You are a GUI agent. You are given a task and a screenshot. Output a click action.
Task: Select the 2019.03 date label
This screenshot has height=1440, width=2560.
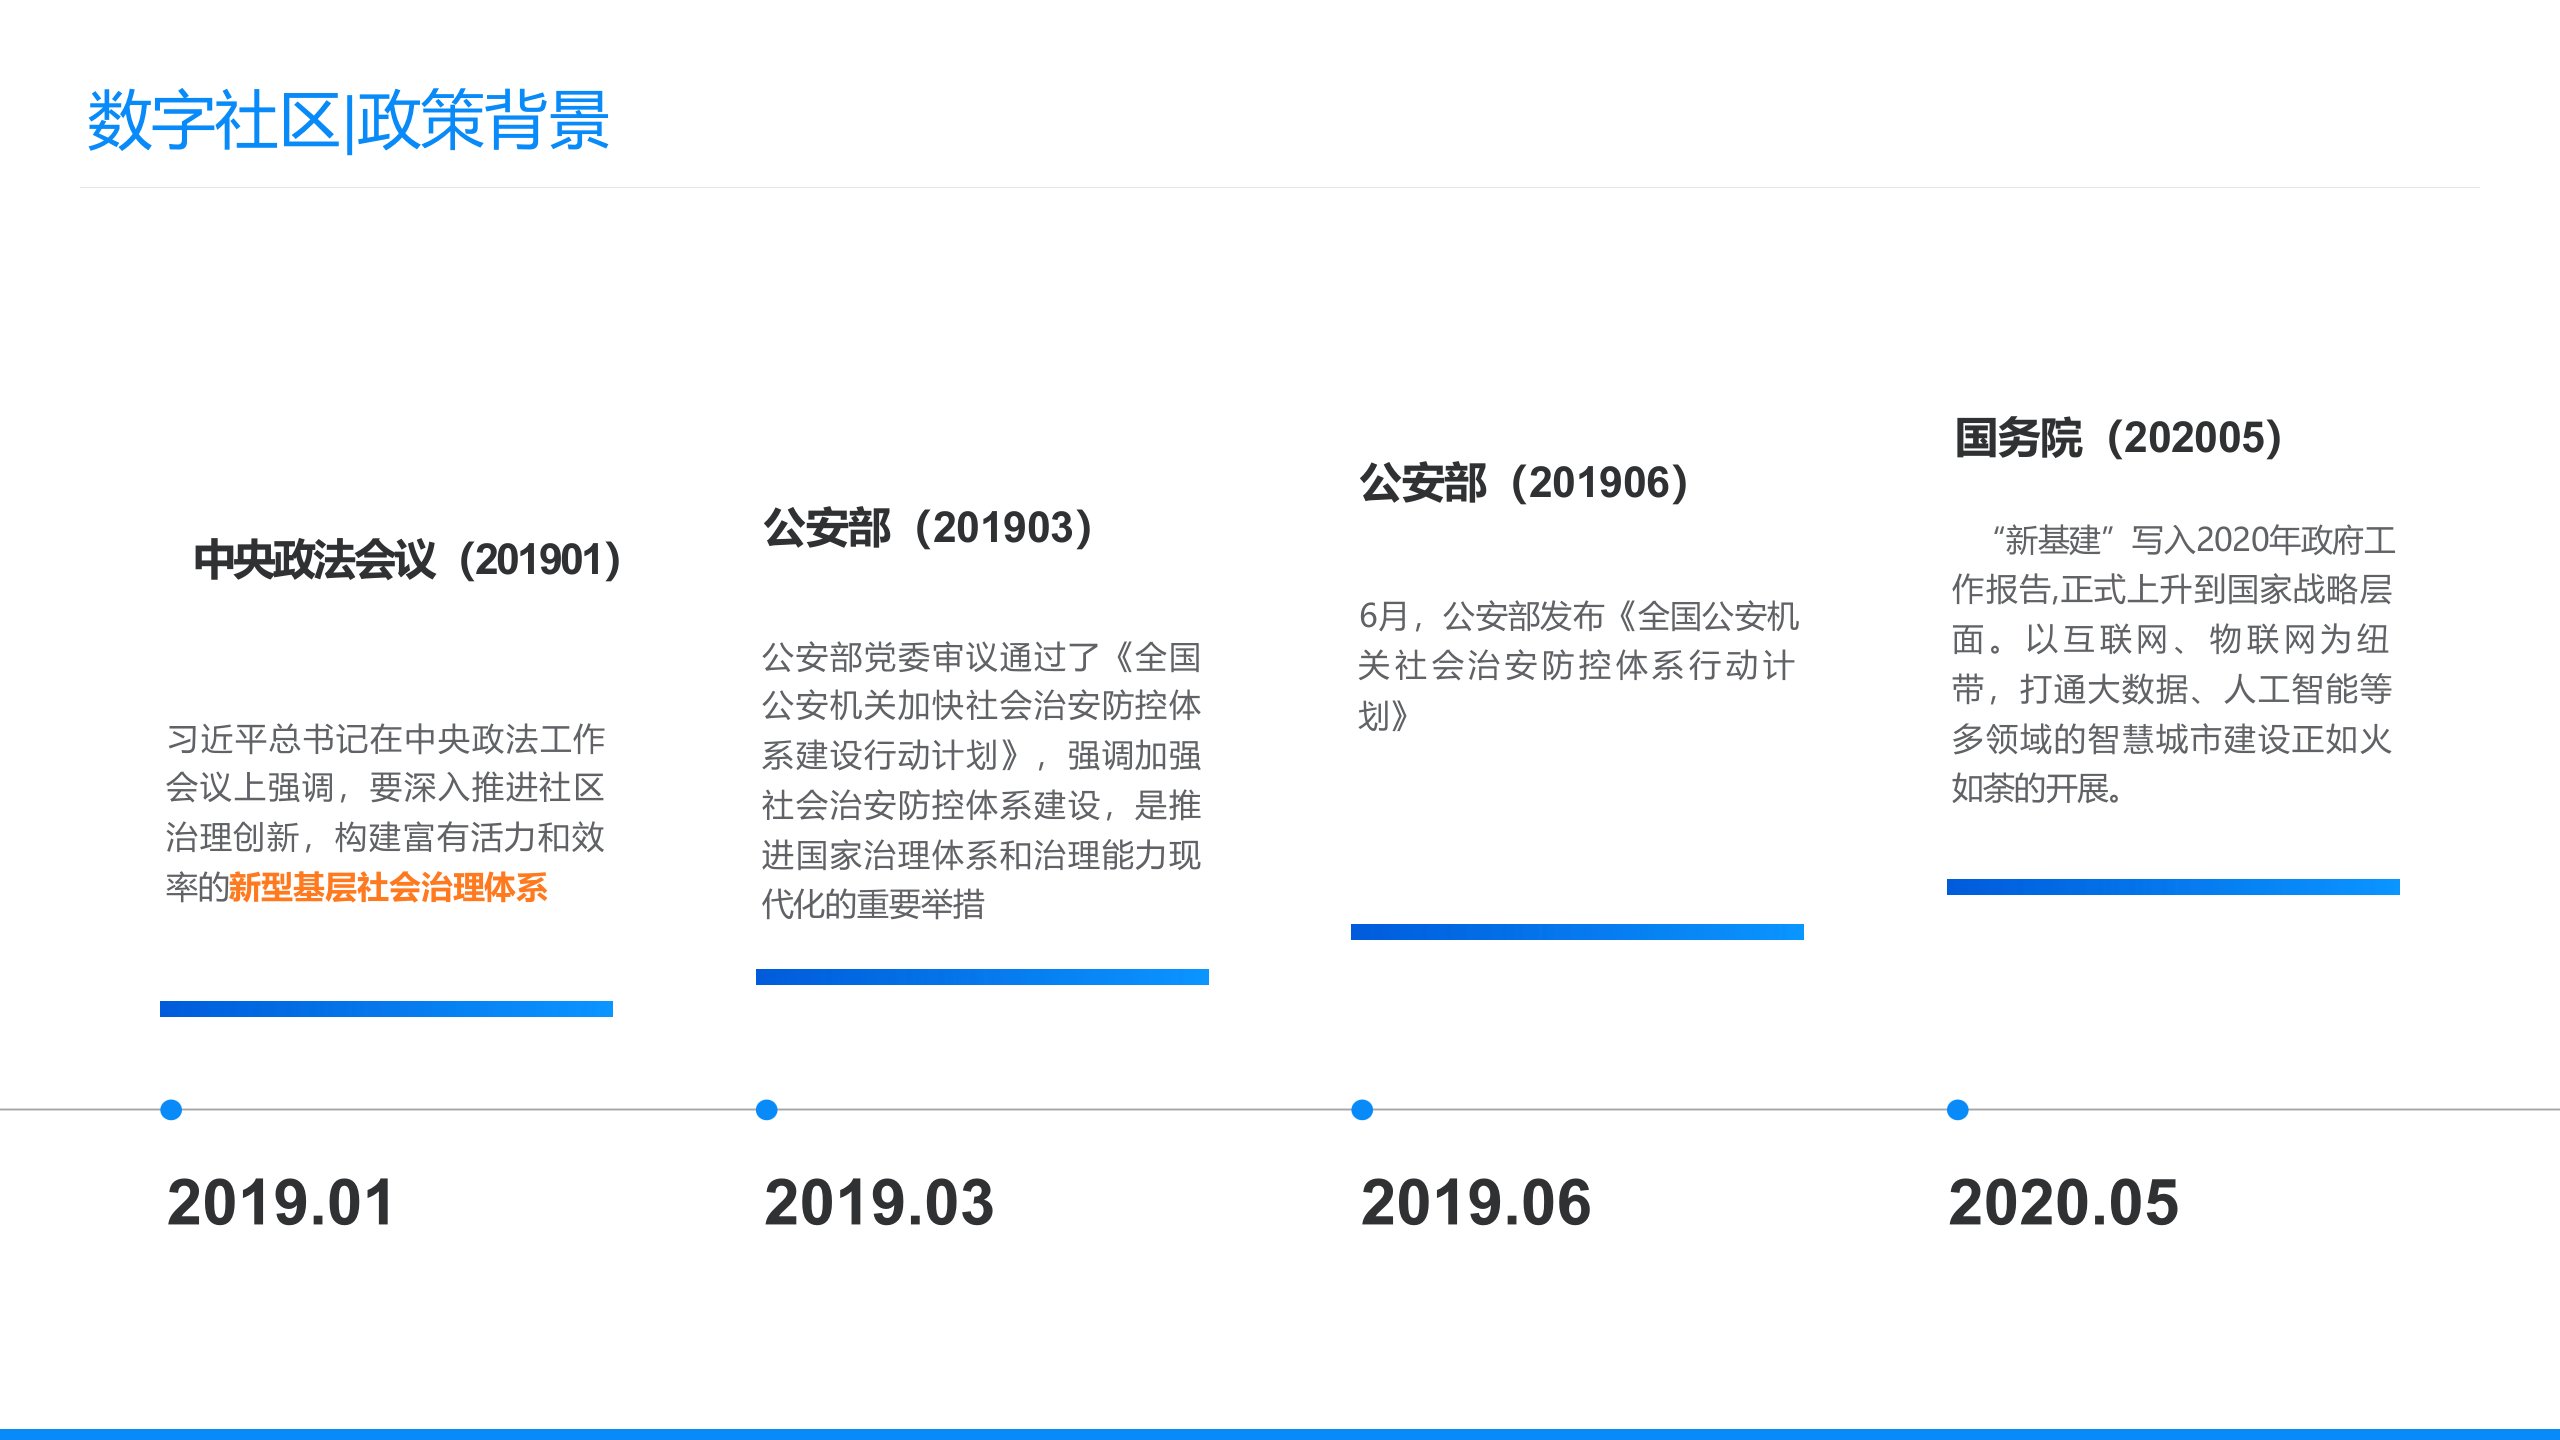pos(879,1202)
